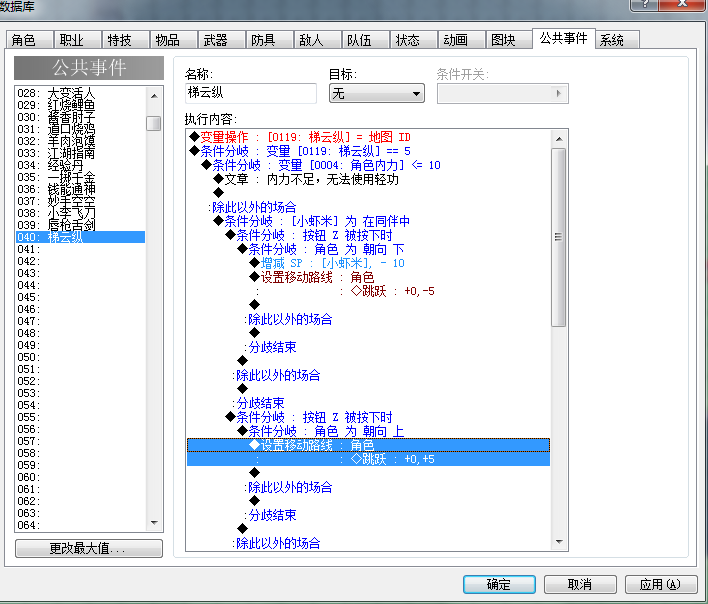This screenshot has width=708, height=604.
Task: Select the 条件分歧 [0004: 角色内力] <= 10 line
Action: [x=368, y=165]
